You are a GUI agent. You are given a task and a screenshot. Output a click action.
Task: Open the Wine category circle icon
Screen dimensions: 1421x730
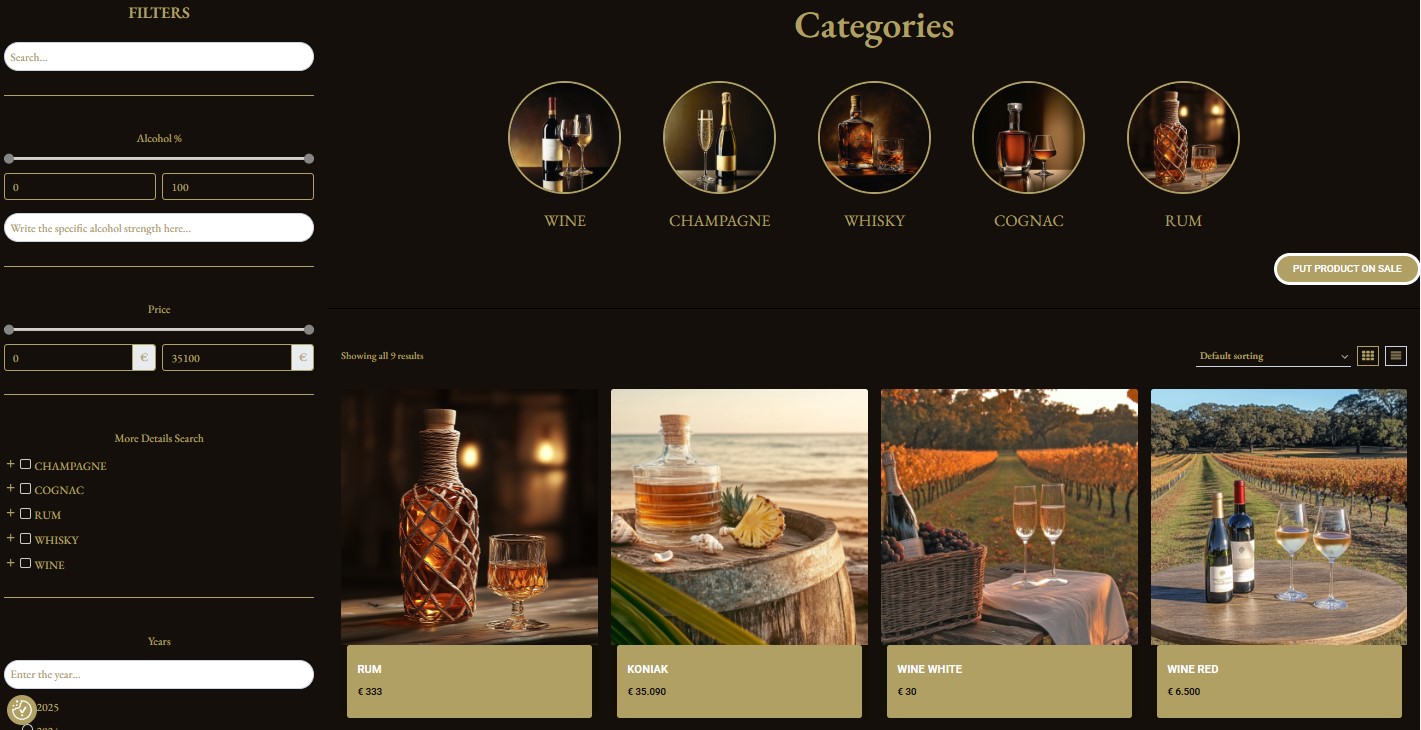pos(565,137)
